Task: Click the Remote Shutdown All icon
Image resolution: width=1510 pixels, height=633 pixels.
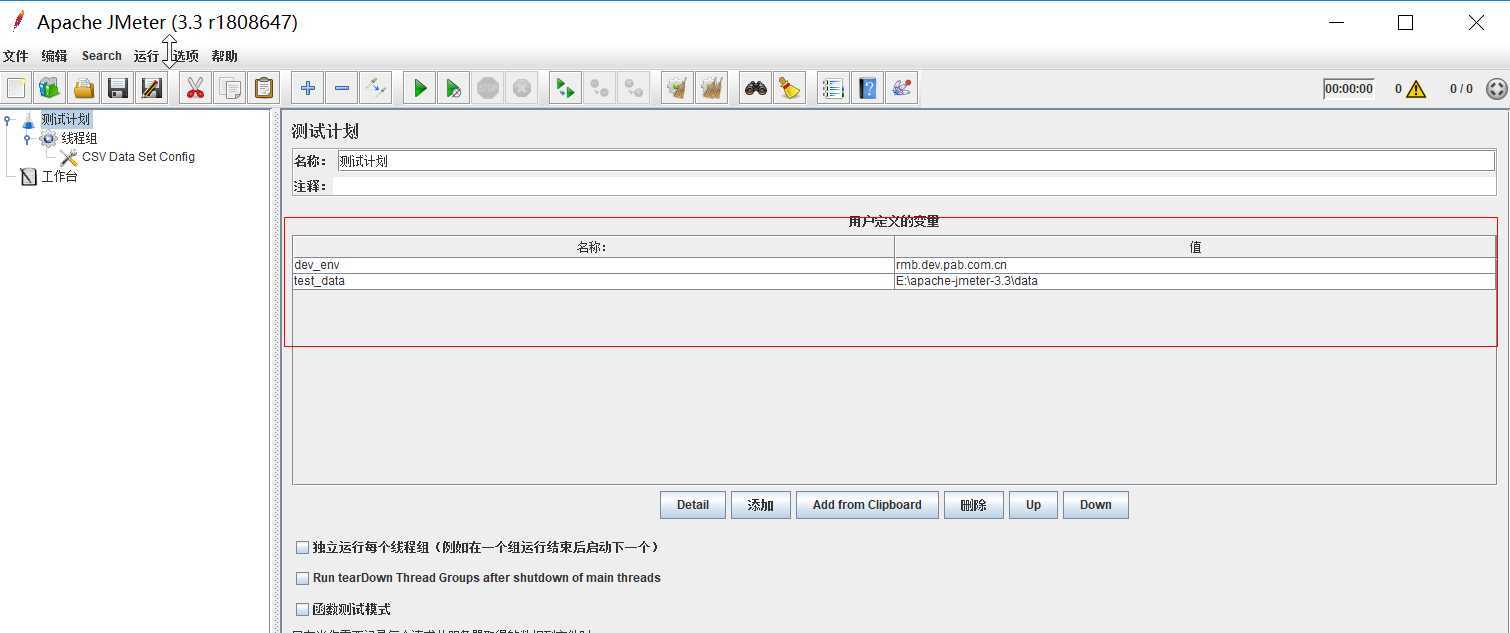Action: [634, 88]
